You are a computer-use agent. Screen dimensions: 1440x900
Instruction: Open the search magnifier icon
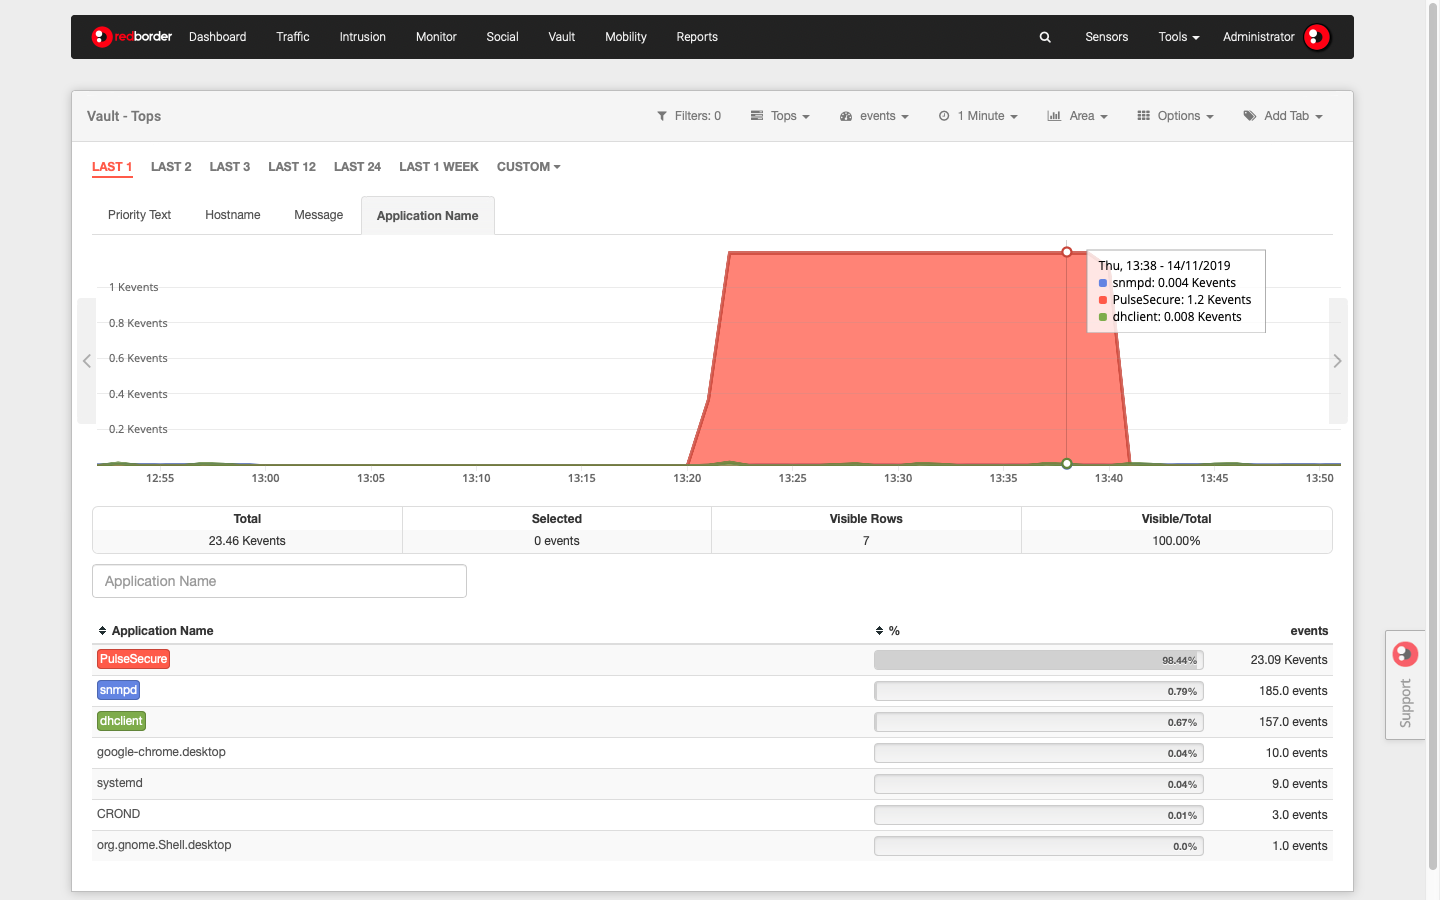point(1045,37)
